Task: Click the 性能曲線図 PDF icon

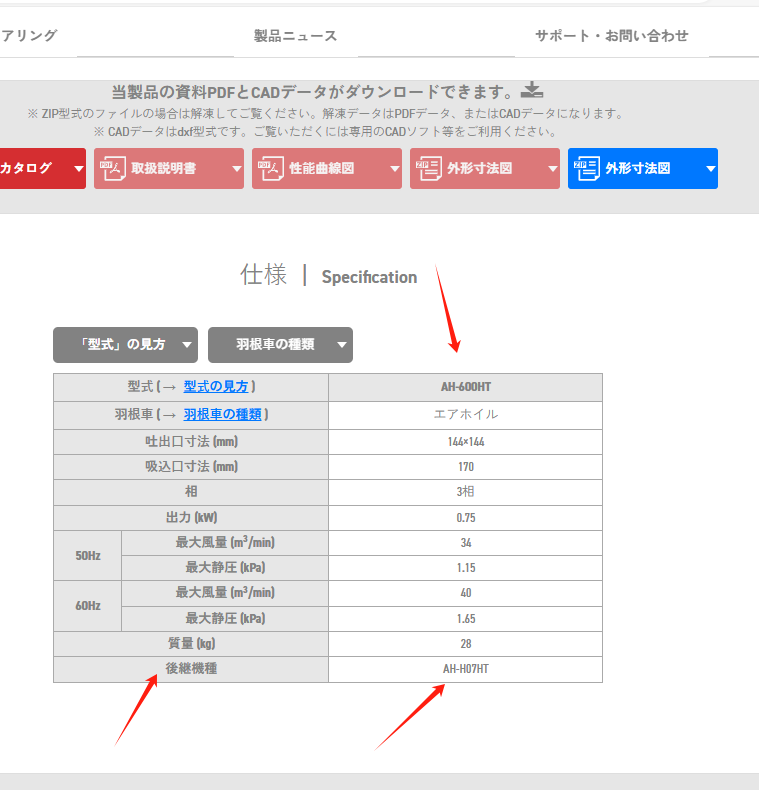Action: click(x=271, y=168)
